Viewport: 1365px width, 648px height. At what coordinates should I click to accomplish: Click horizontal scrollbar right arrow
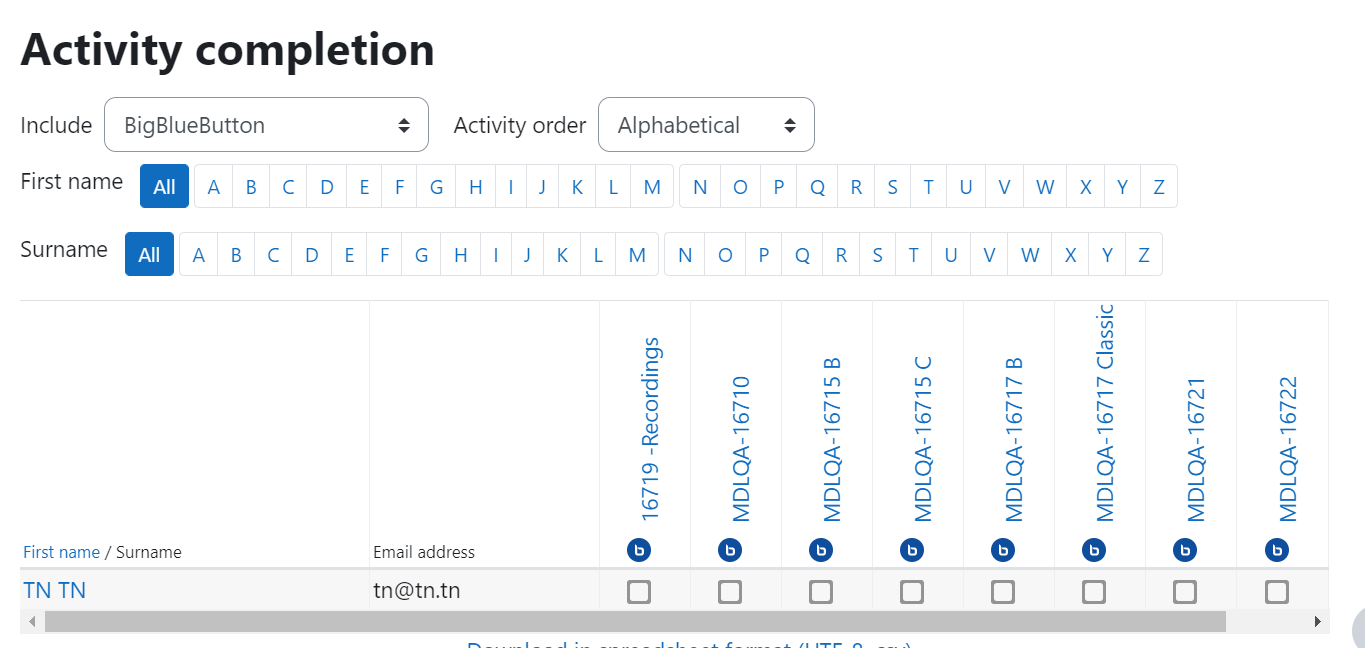tap(1319, 621)
